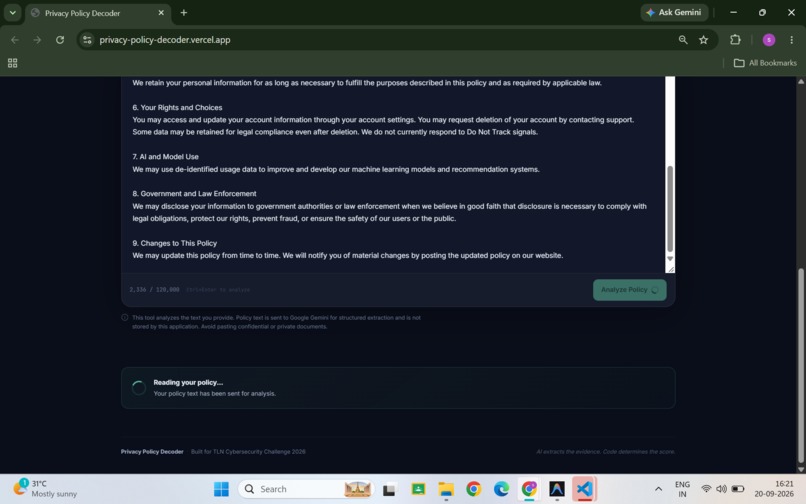Click the page vertical scrollbar thumb
This screenshot has height=504, width=806.
(800, 365)
